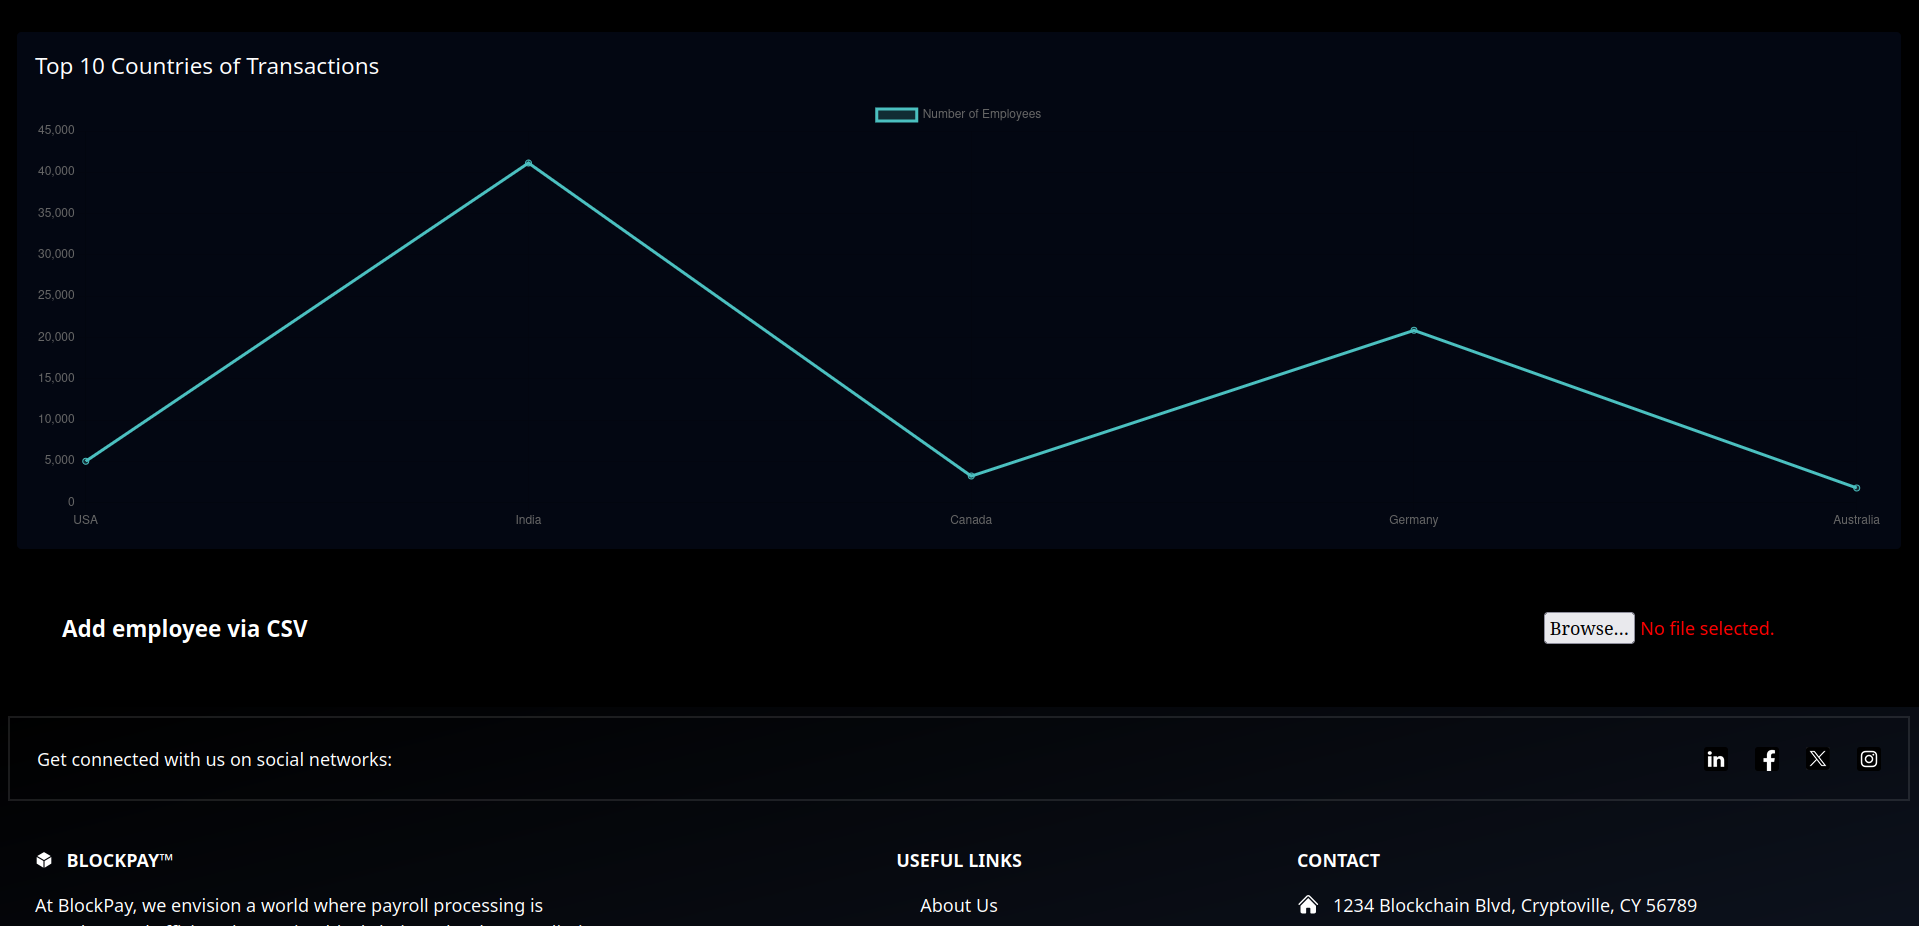Click the USEFUL LINKS heading

pyautogui.click(x=958, y=860)
